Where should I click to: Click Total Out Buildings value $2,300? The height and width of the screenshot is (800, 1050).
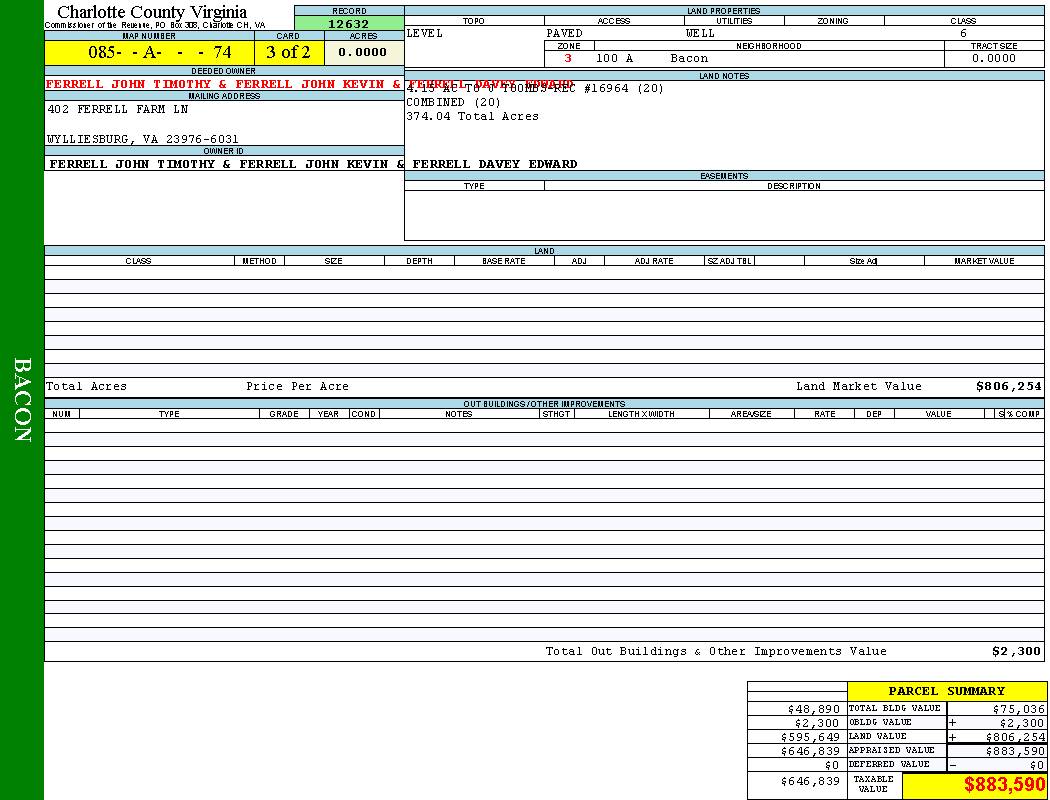[x=1016, y=651]
